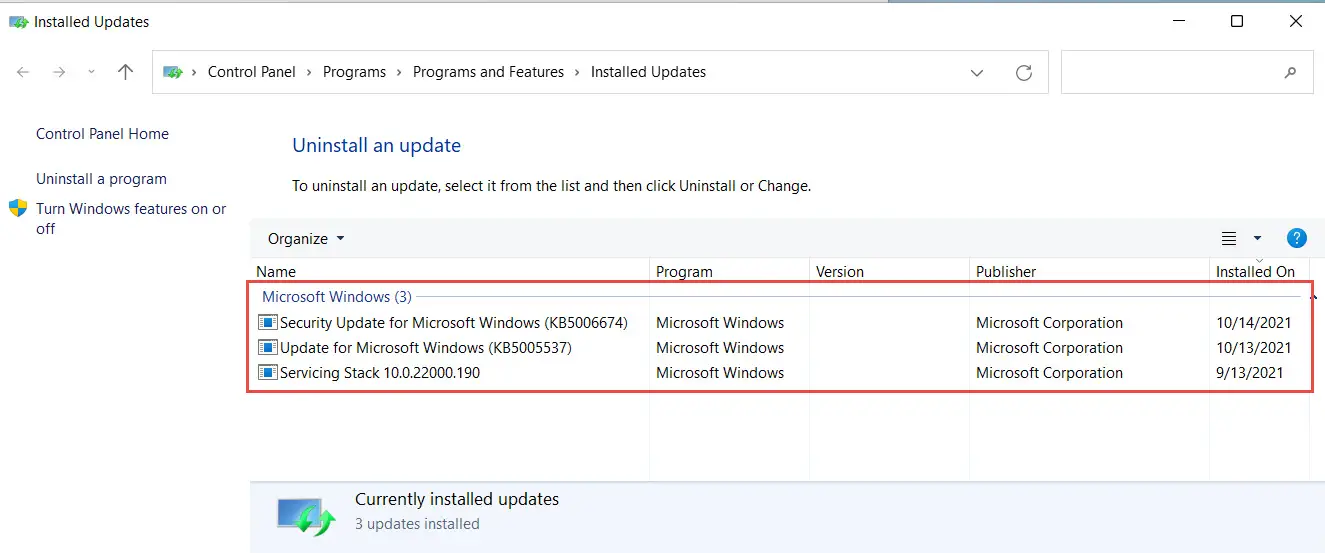Refresh the Installed Updates list
Screen dimensions: 1325x553
pyautogui.click(x=1023, y=72)
